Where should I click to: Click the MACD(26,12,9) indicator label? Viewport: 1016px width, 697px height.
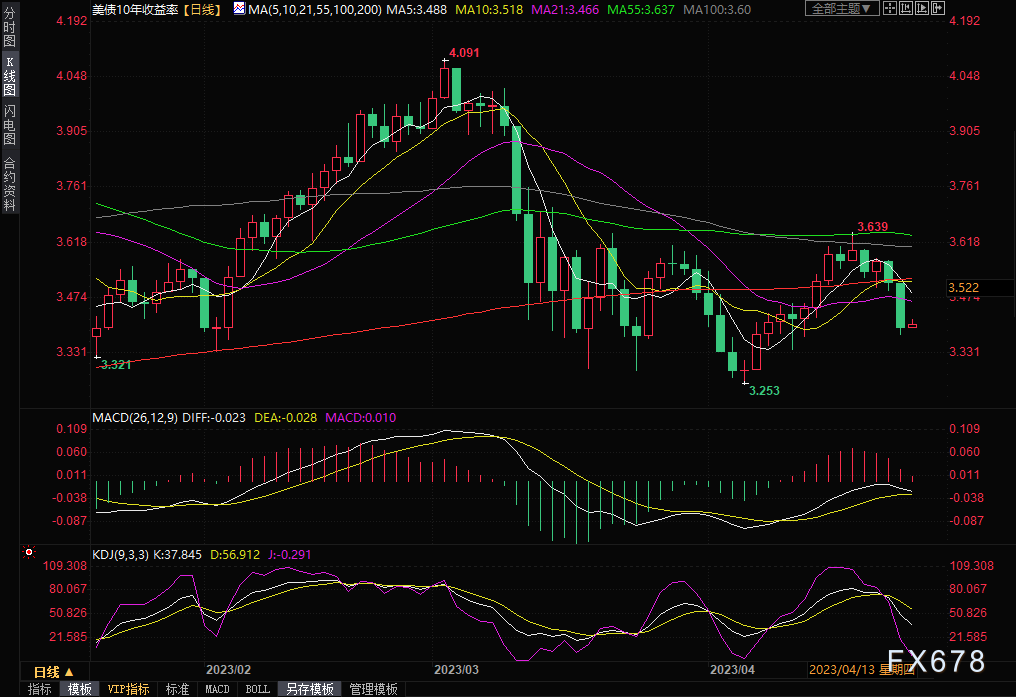(135, 416)
